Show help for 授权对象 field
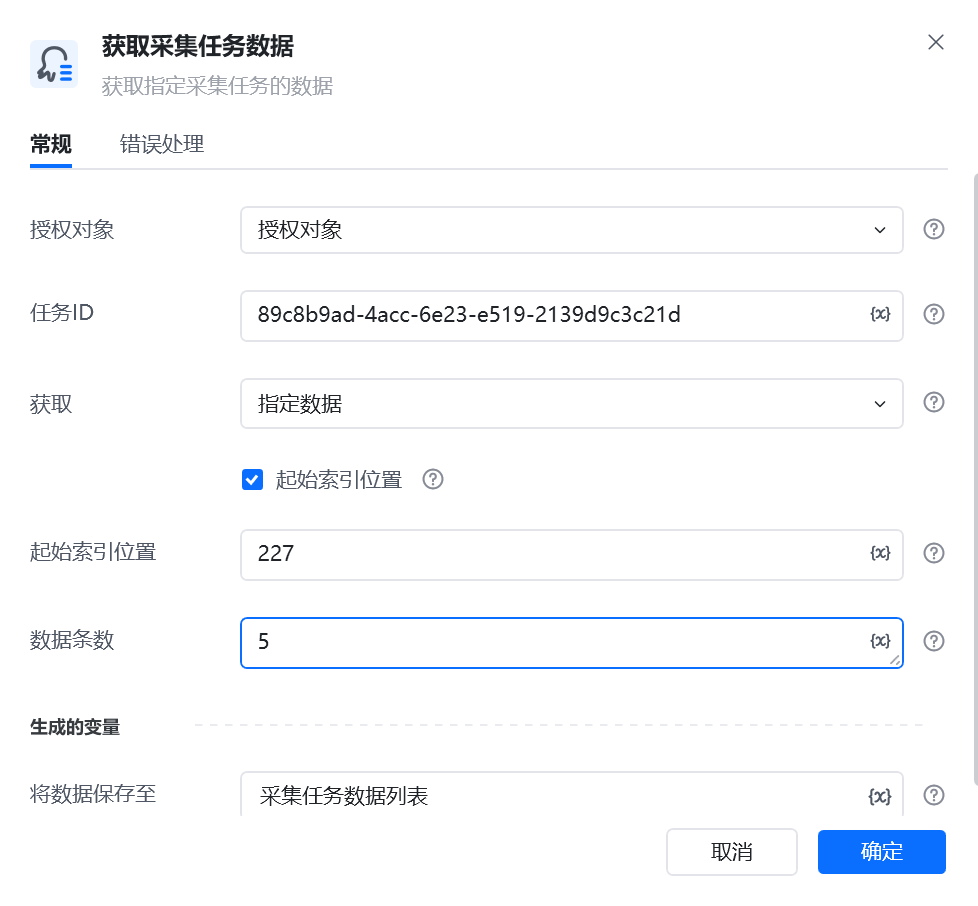 (933, 229)
